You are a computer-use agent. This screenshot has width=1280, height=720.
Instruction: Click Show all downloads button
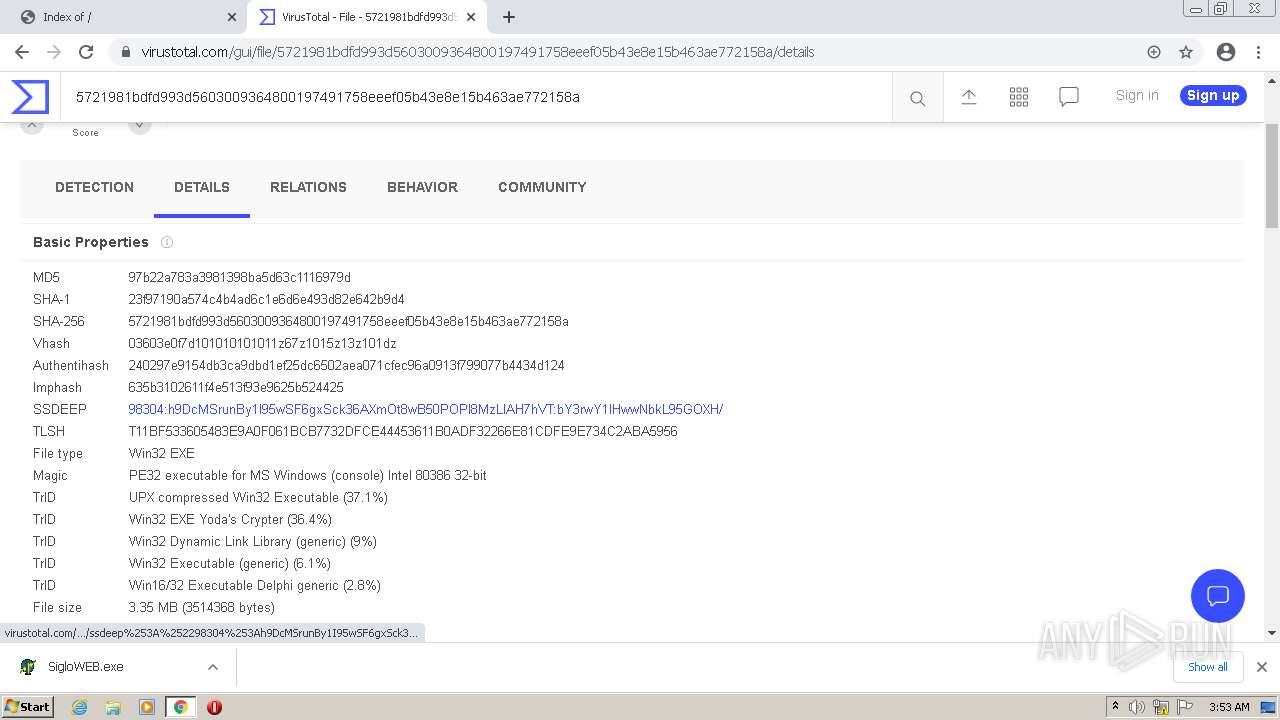click(1208, 667)
